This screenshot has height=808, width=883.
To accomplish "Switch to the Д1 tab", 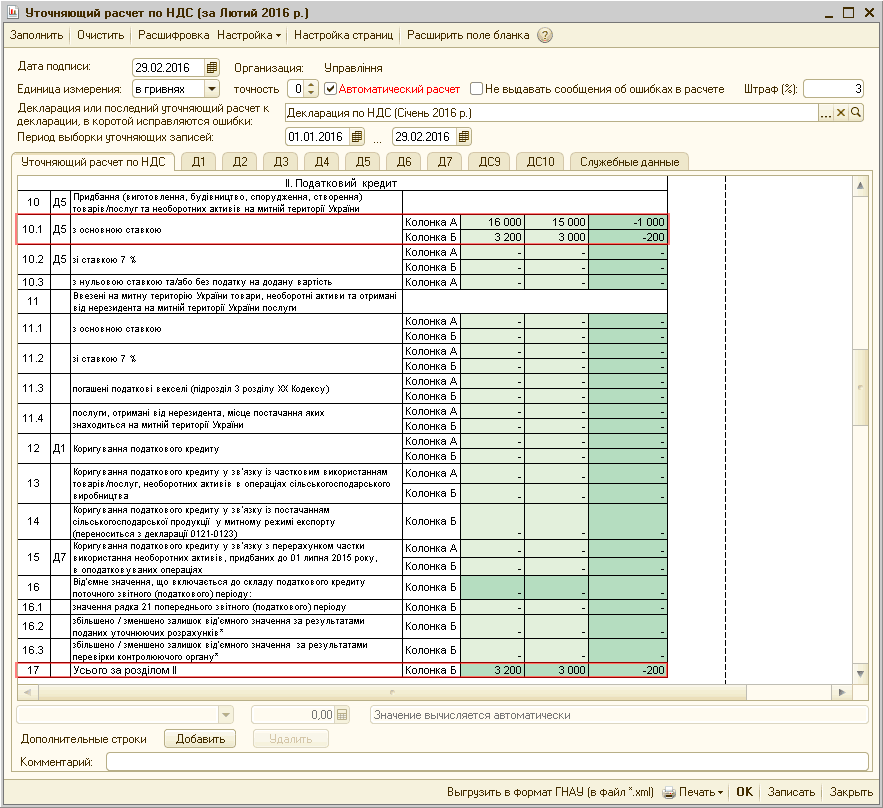I will (x=199, y=162).
